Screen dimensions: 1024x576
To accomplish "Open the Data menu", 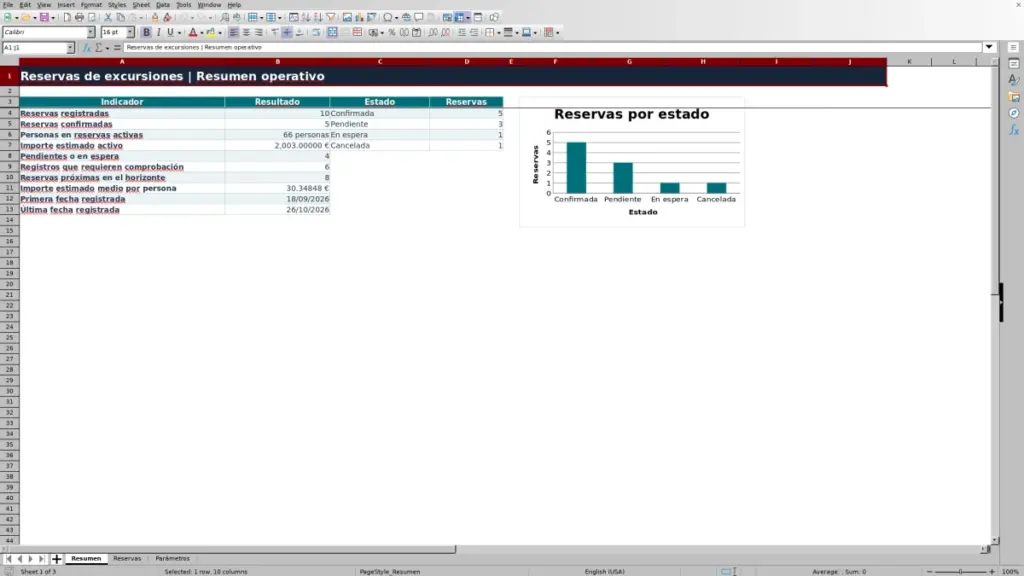I will tap(163, 5).
